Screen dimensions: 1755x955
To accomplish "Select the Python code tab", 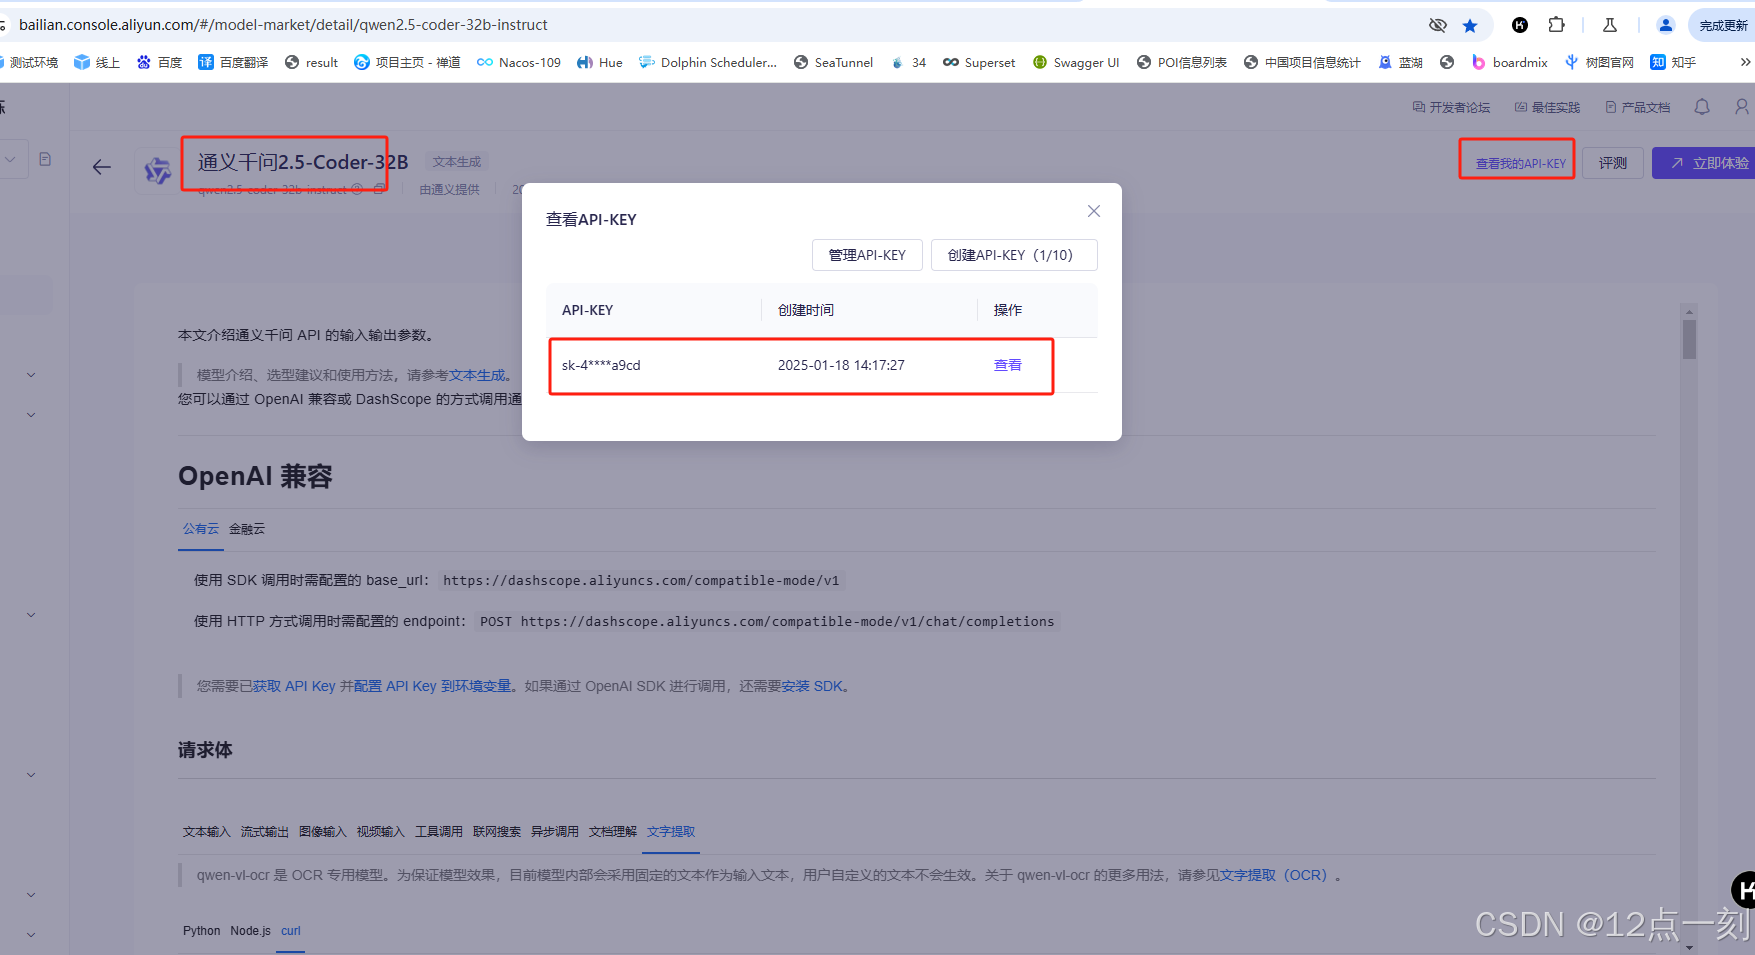I will click(202, 931).
